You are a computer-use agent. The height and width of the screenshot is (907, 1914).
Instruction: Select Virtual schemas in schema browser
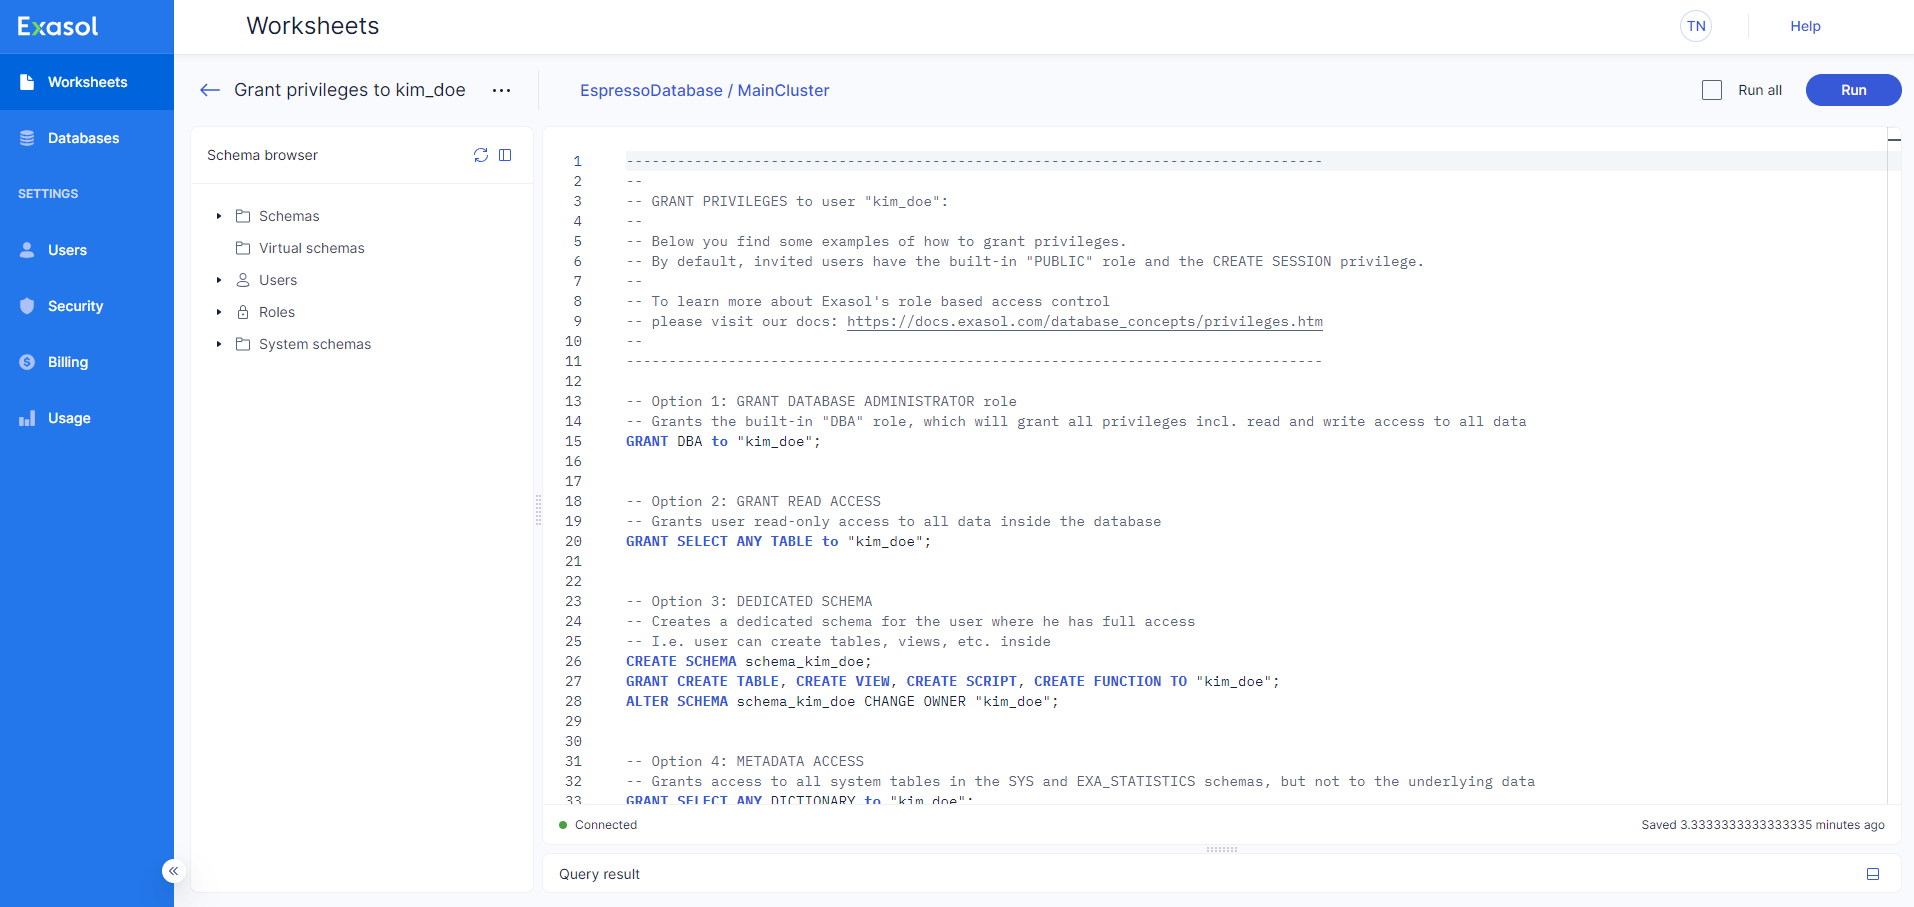click(x=311, y=248)
